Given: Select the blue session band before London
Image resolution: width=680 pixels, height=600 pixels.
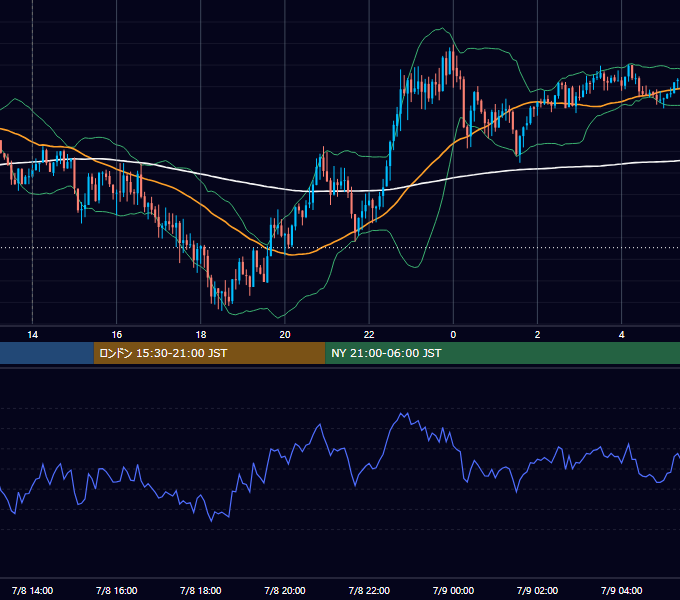Looking at the screenshot, I should (47, 353).
